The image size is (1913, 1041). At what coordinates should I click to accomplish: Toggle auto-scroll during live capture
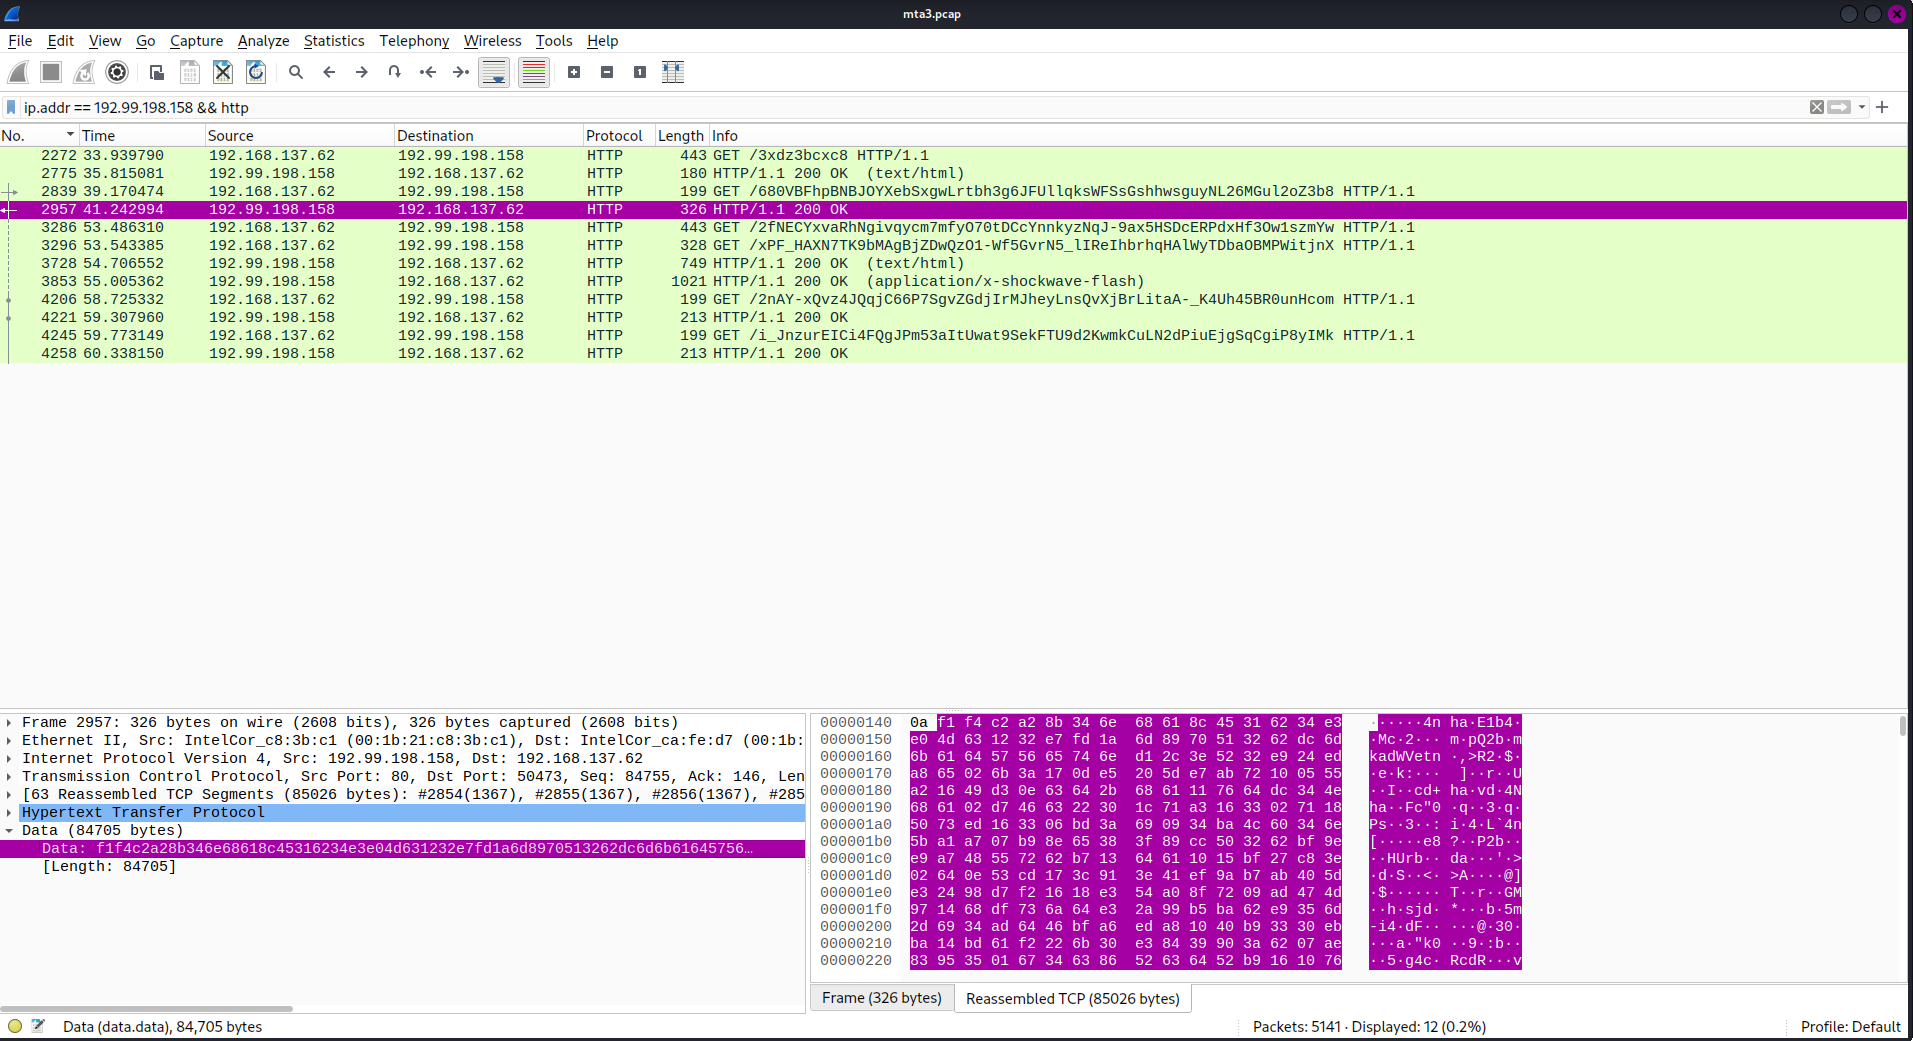pyautogui.click(x=494, y=72)
